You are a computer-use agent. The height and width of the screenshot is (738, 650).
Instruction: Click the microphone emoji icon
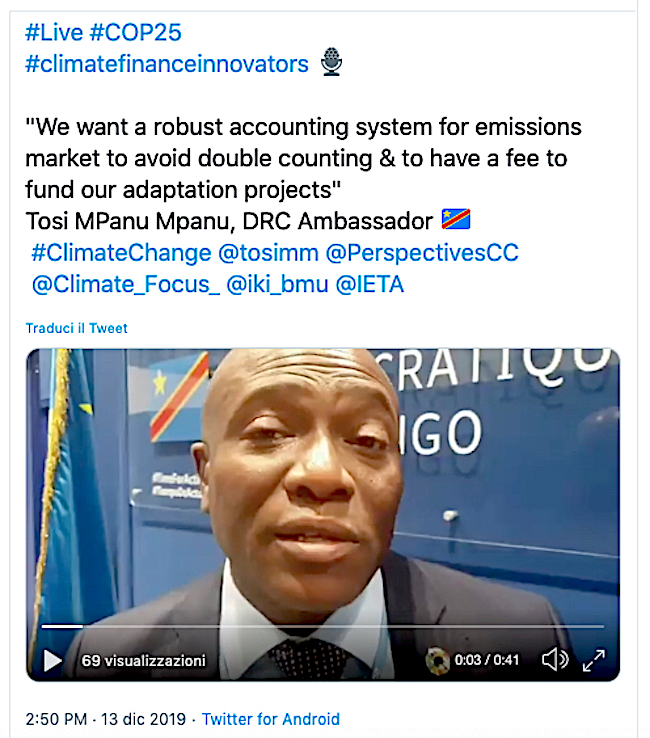coord(331,64)
